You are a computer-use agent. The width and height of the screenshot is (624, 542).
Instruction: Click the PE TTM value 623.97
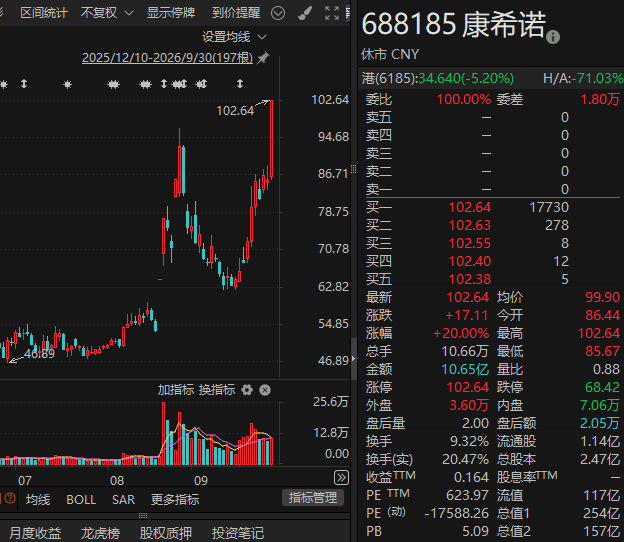pos(467,495)
